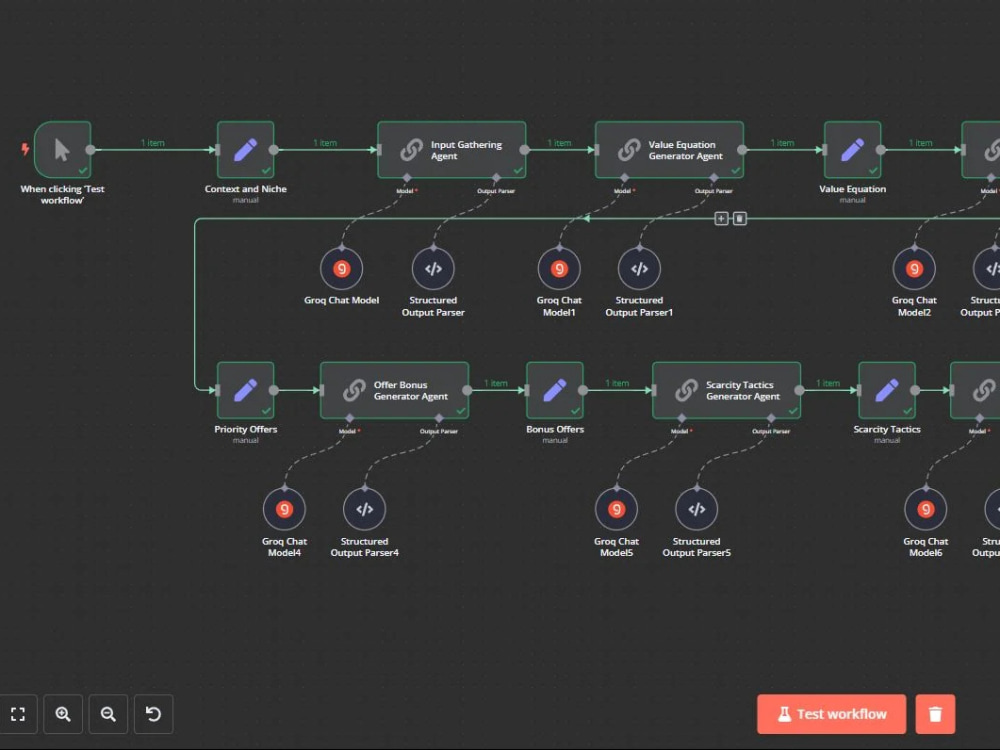The image size is (1000, 750).
Task: Open the Context and Niche edit node
Action: point(246,150)
